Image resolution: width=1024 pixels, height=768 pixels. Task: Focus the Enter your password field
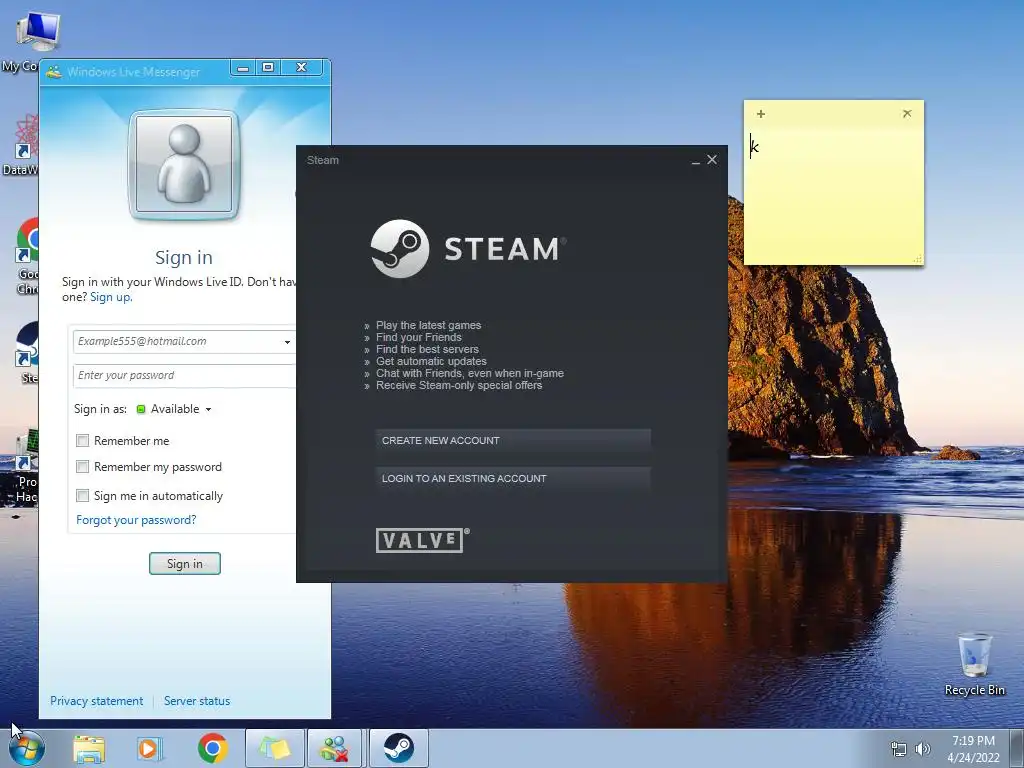(185, 376)
